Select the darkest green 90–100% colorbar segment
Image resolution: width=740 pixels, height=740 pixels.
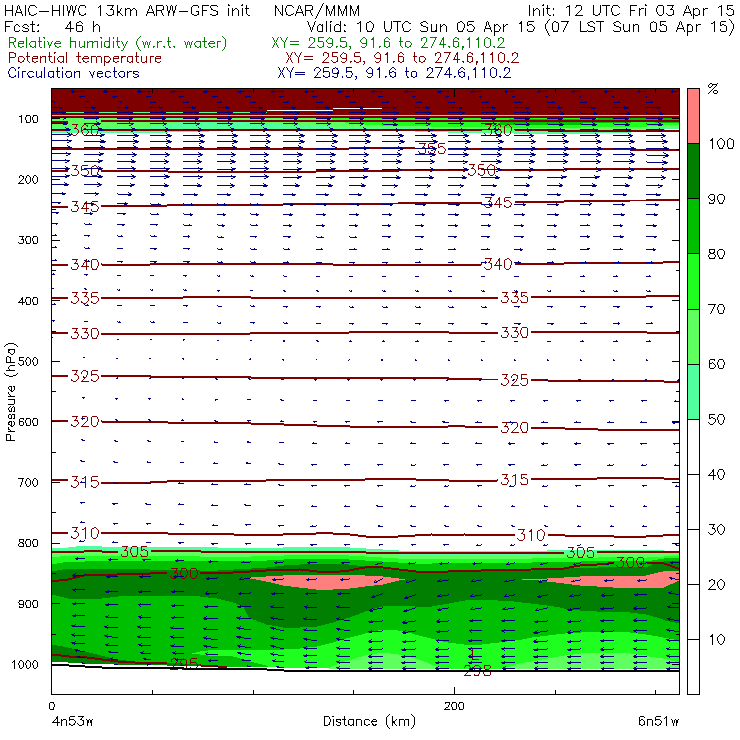[x=693, y=171]
